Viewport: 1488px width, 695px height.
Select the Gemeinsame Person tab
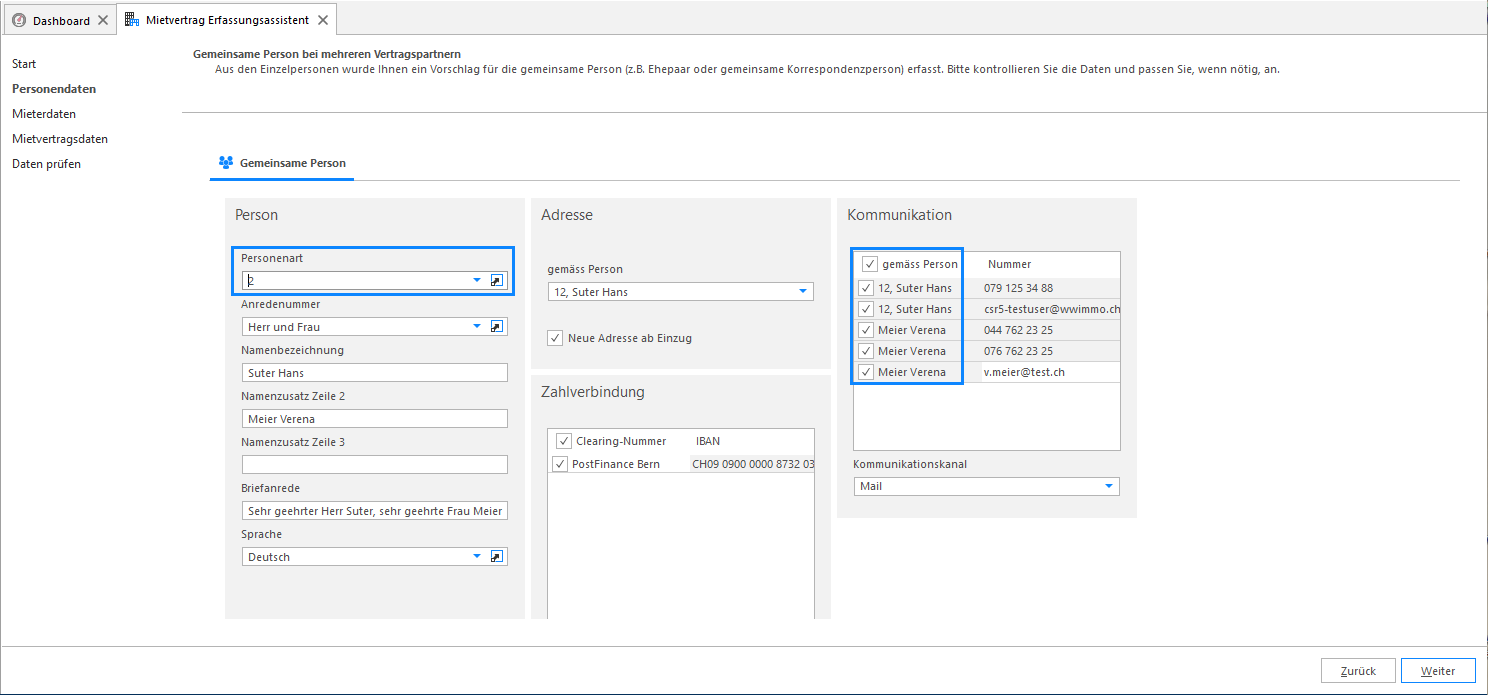point(282,163)
